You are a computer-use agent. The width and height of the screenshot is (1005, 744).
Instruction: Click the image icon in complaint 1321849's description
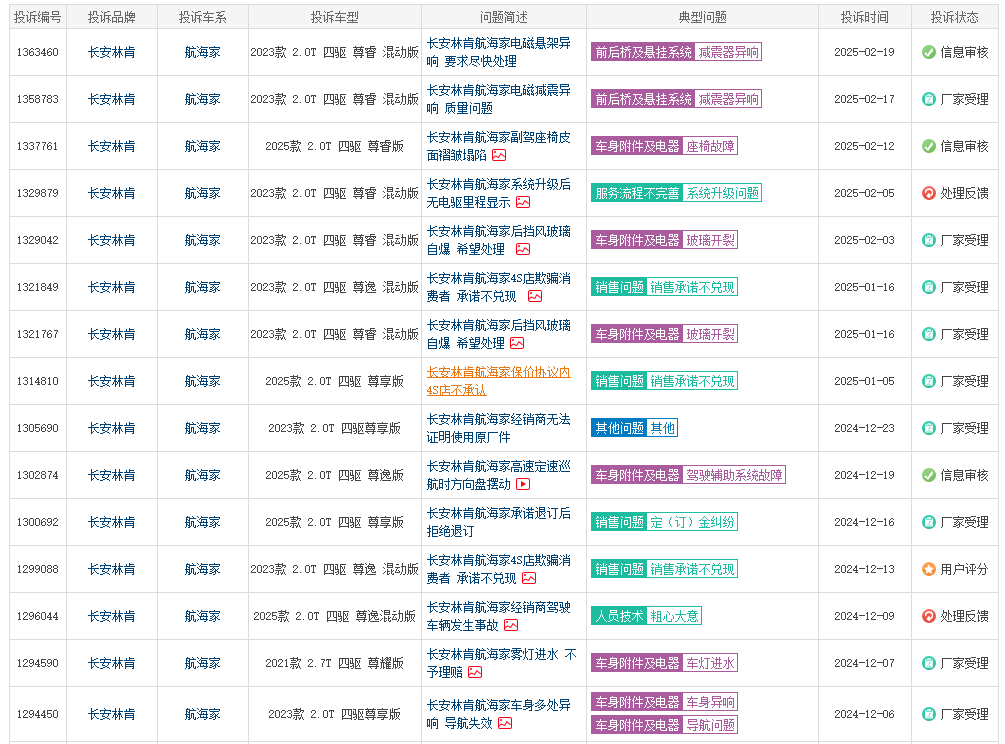535,296
